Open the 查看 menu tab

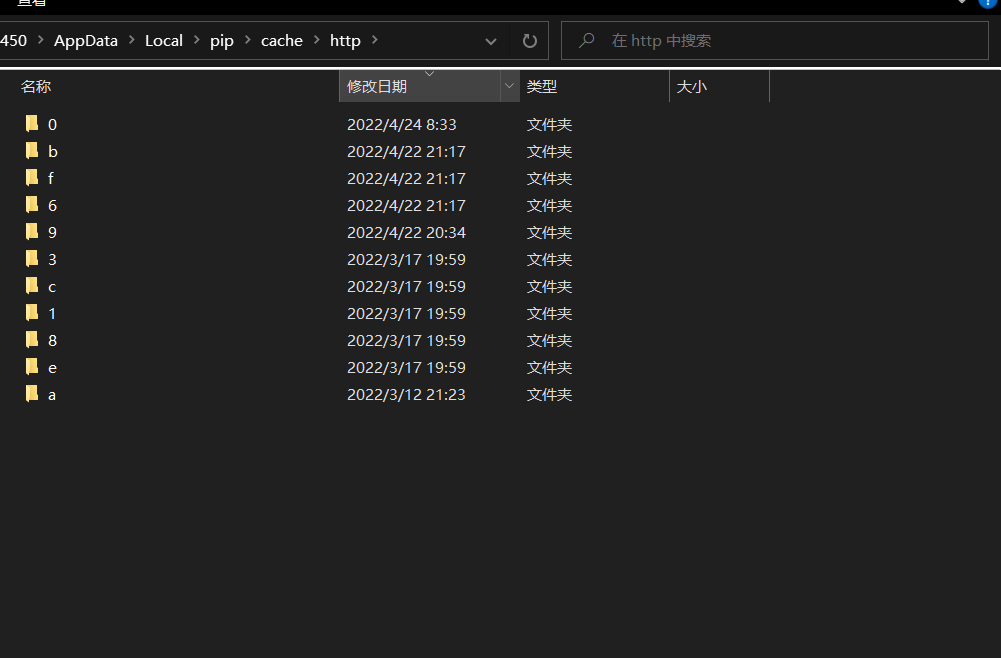click(30, 5)
